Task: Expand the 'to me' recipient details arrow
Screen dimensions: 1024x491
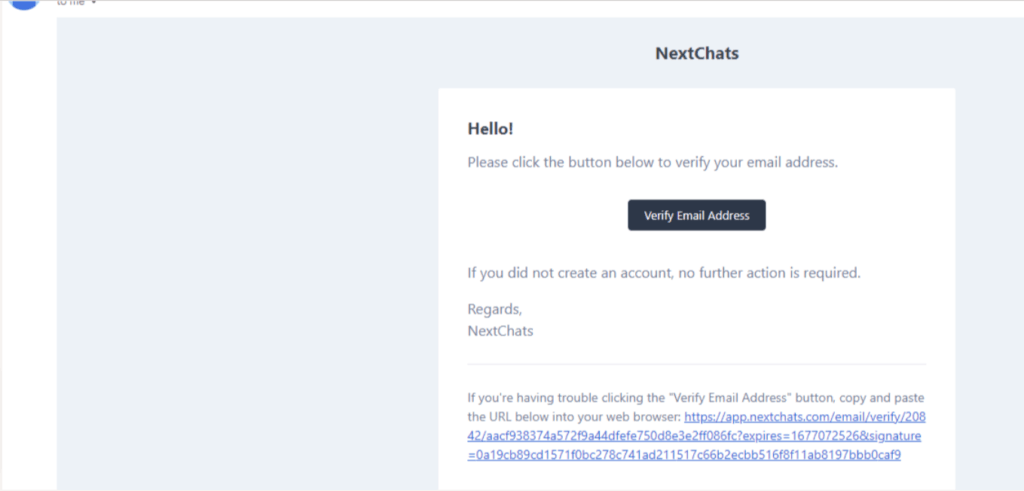Action: click(94, 3)
